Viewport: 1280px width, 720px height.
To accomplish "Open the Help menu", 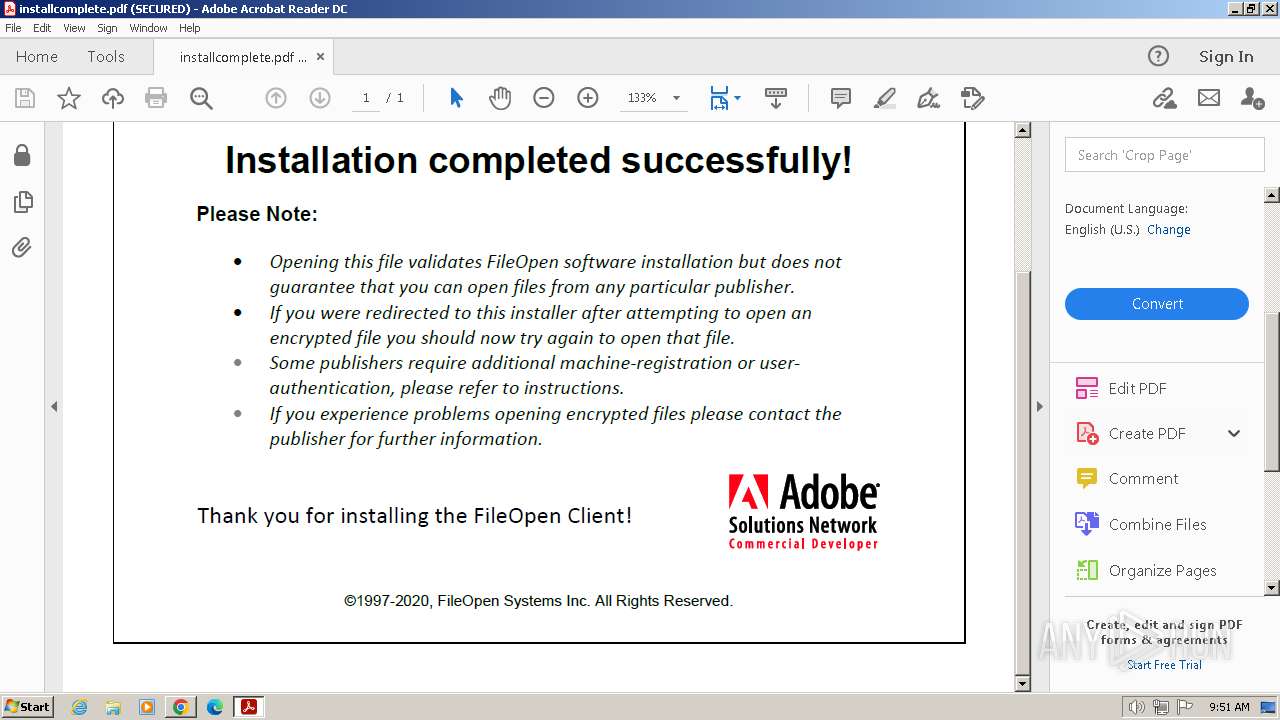I will pyautogui.click(x=190, y=28).
